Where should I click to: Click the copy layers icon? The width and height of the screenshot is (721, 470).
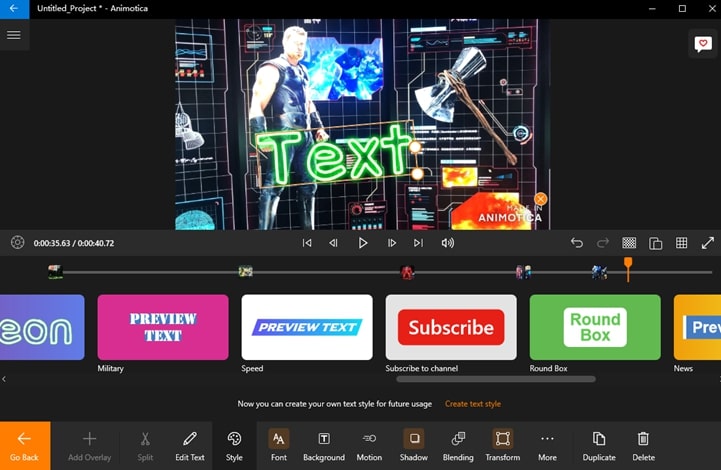point(655,243)
